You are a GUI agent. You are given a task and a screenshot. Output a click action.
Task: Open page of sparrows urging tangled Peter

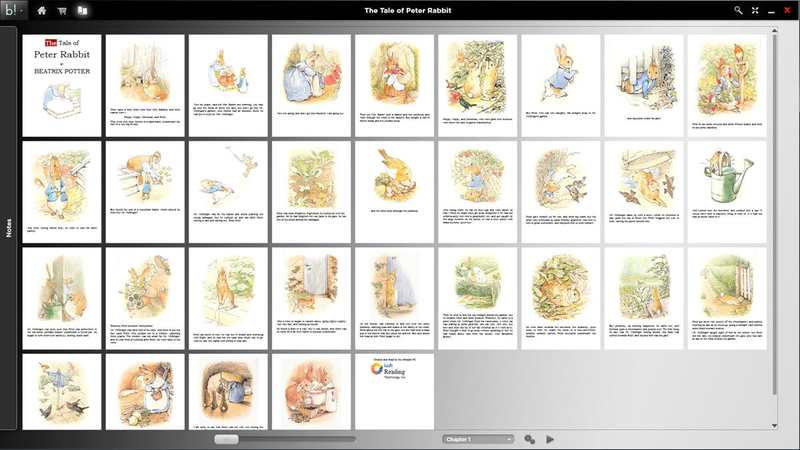[561, 192]
